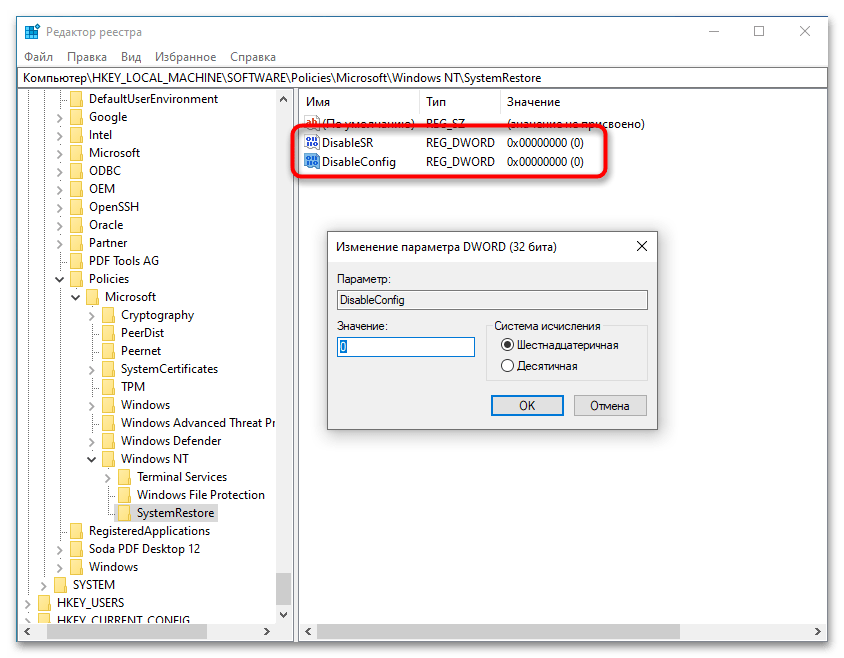Click the Policies folder icon
844x658 pixels.
77,279
